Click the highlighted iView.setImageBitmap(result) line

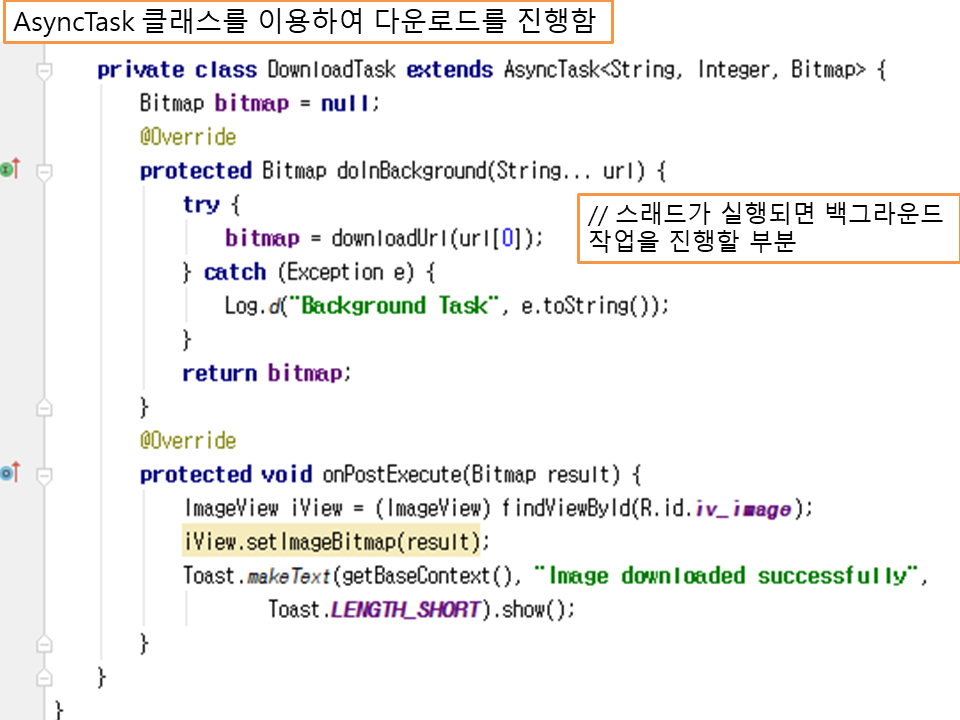pos(331,541)
